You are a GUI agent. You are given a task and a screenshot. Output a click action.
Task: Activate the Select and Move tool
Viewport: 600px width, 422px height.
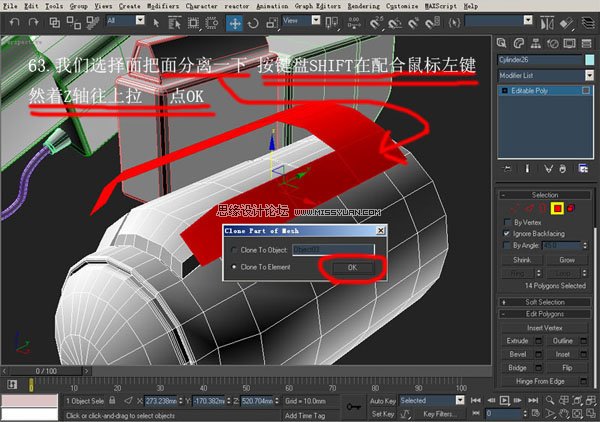pyautogui.click(x=234, y=23)
